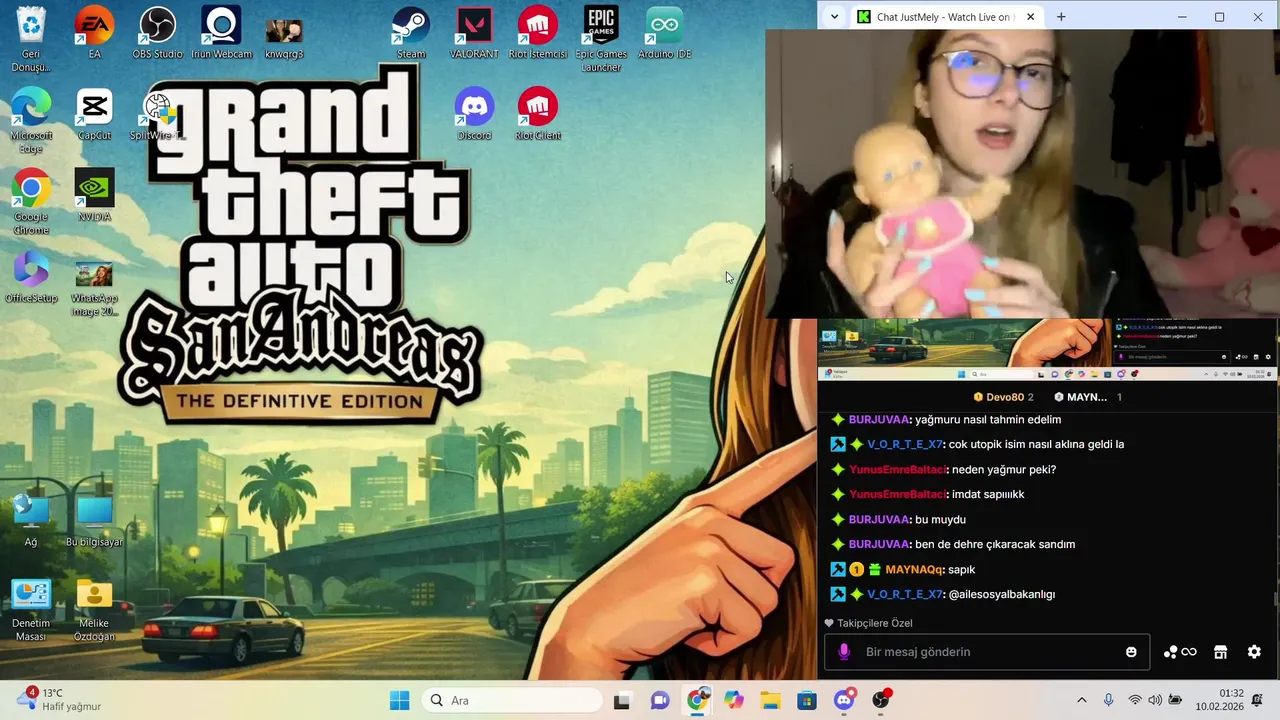Open the Ağ network desktop icon
The width and height of the screenshot is (1280, 720).
31,520
